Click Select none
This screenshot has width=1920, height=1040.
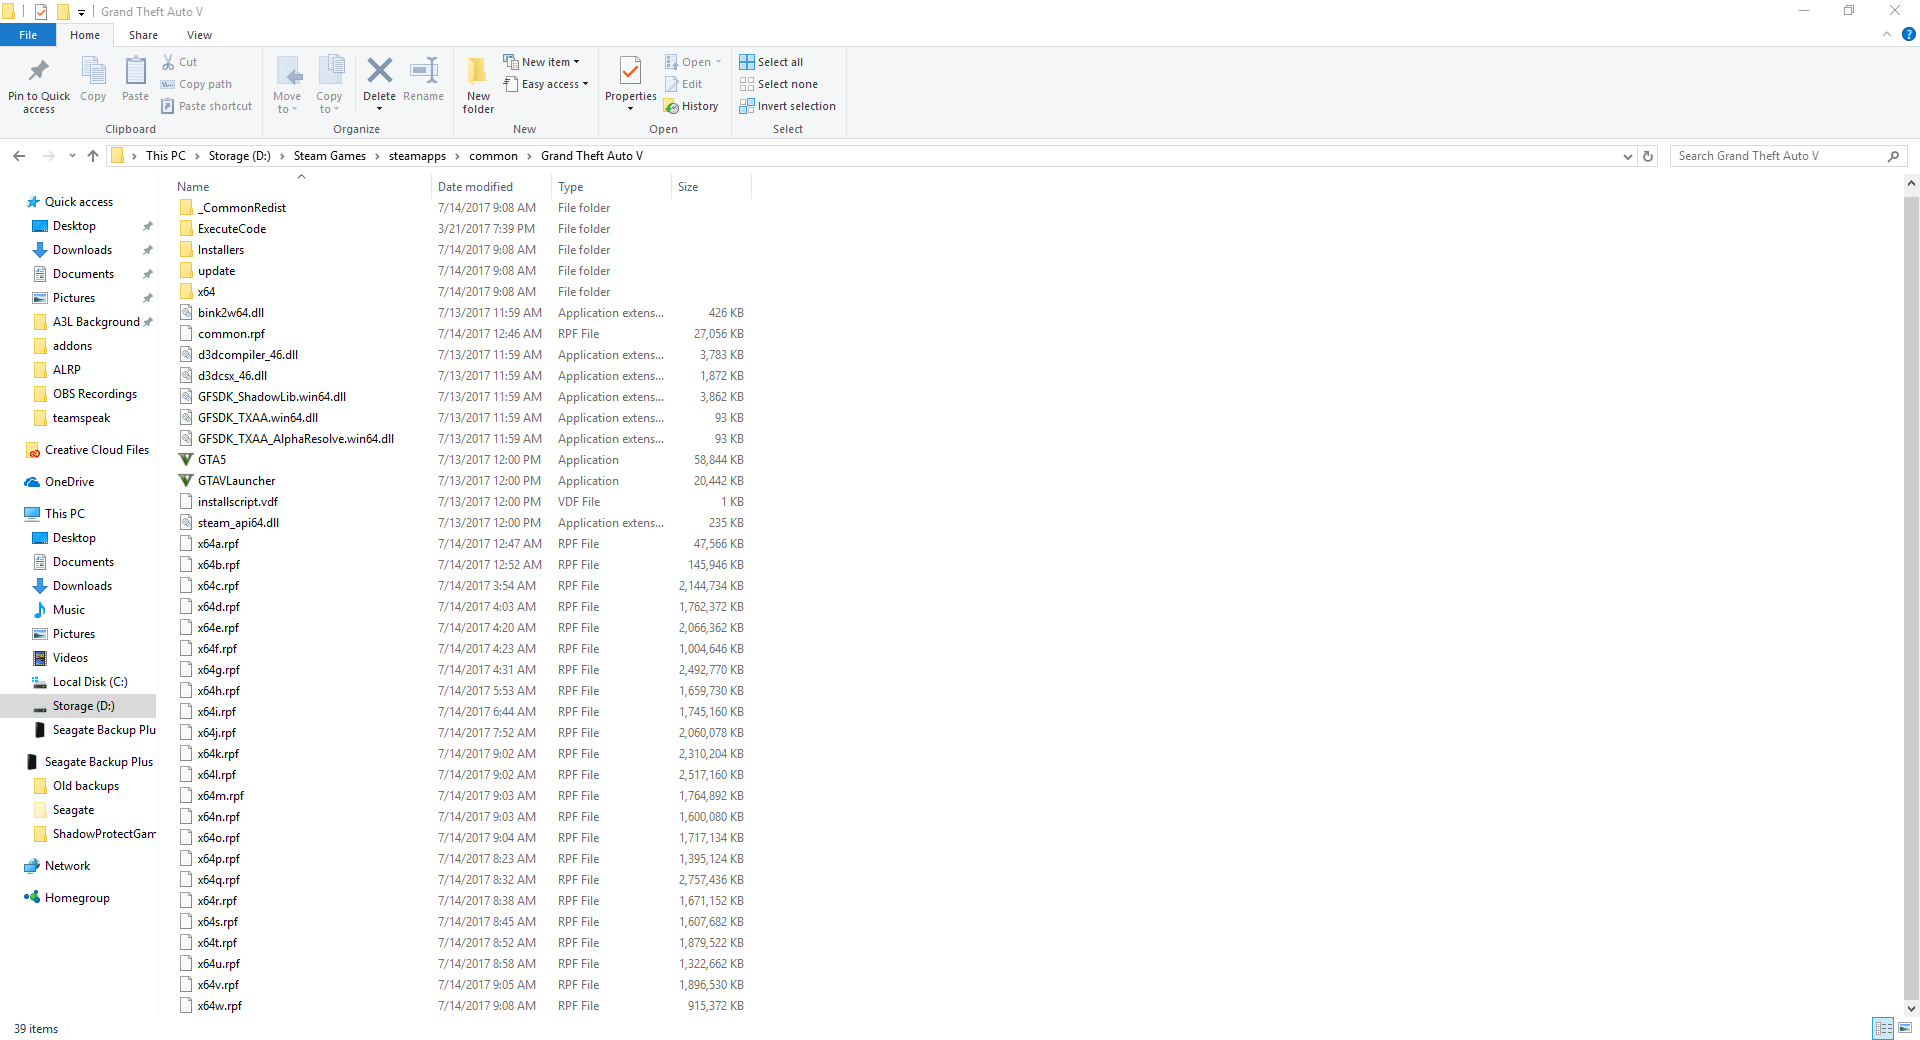[x=779, y=84]
